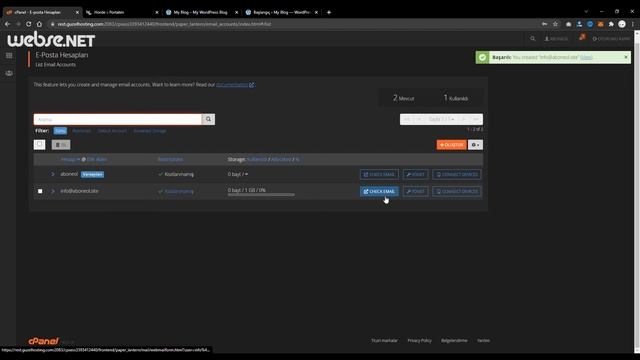Viewport: 640px width, 360px height.
Task: Switch to the Home Portalım browser tab
Action: point(122,12)
